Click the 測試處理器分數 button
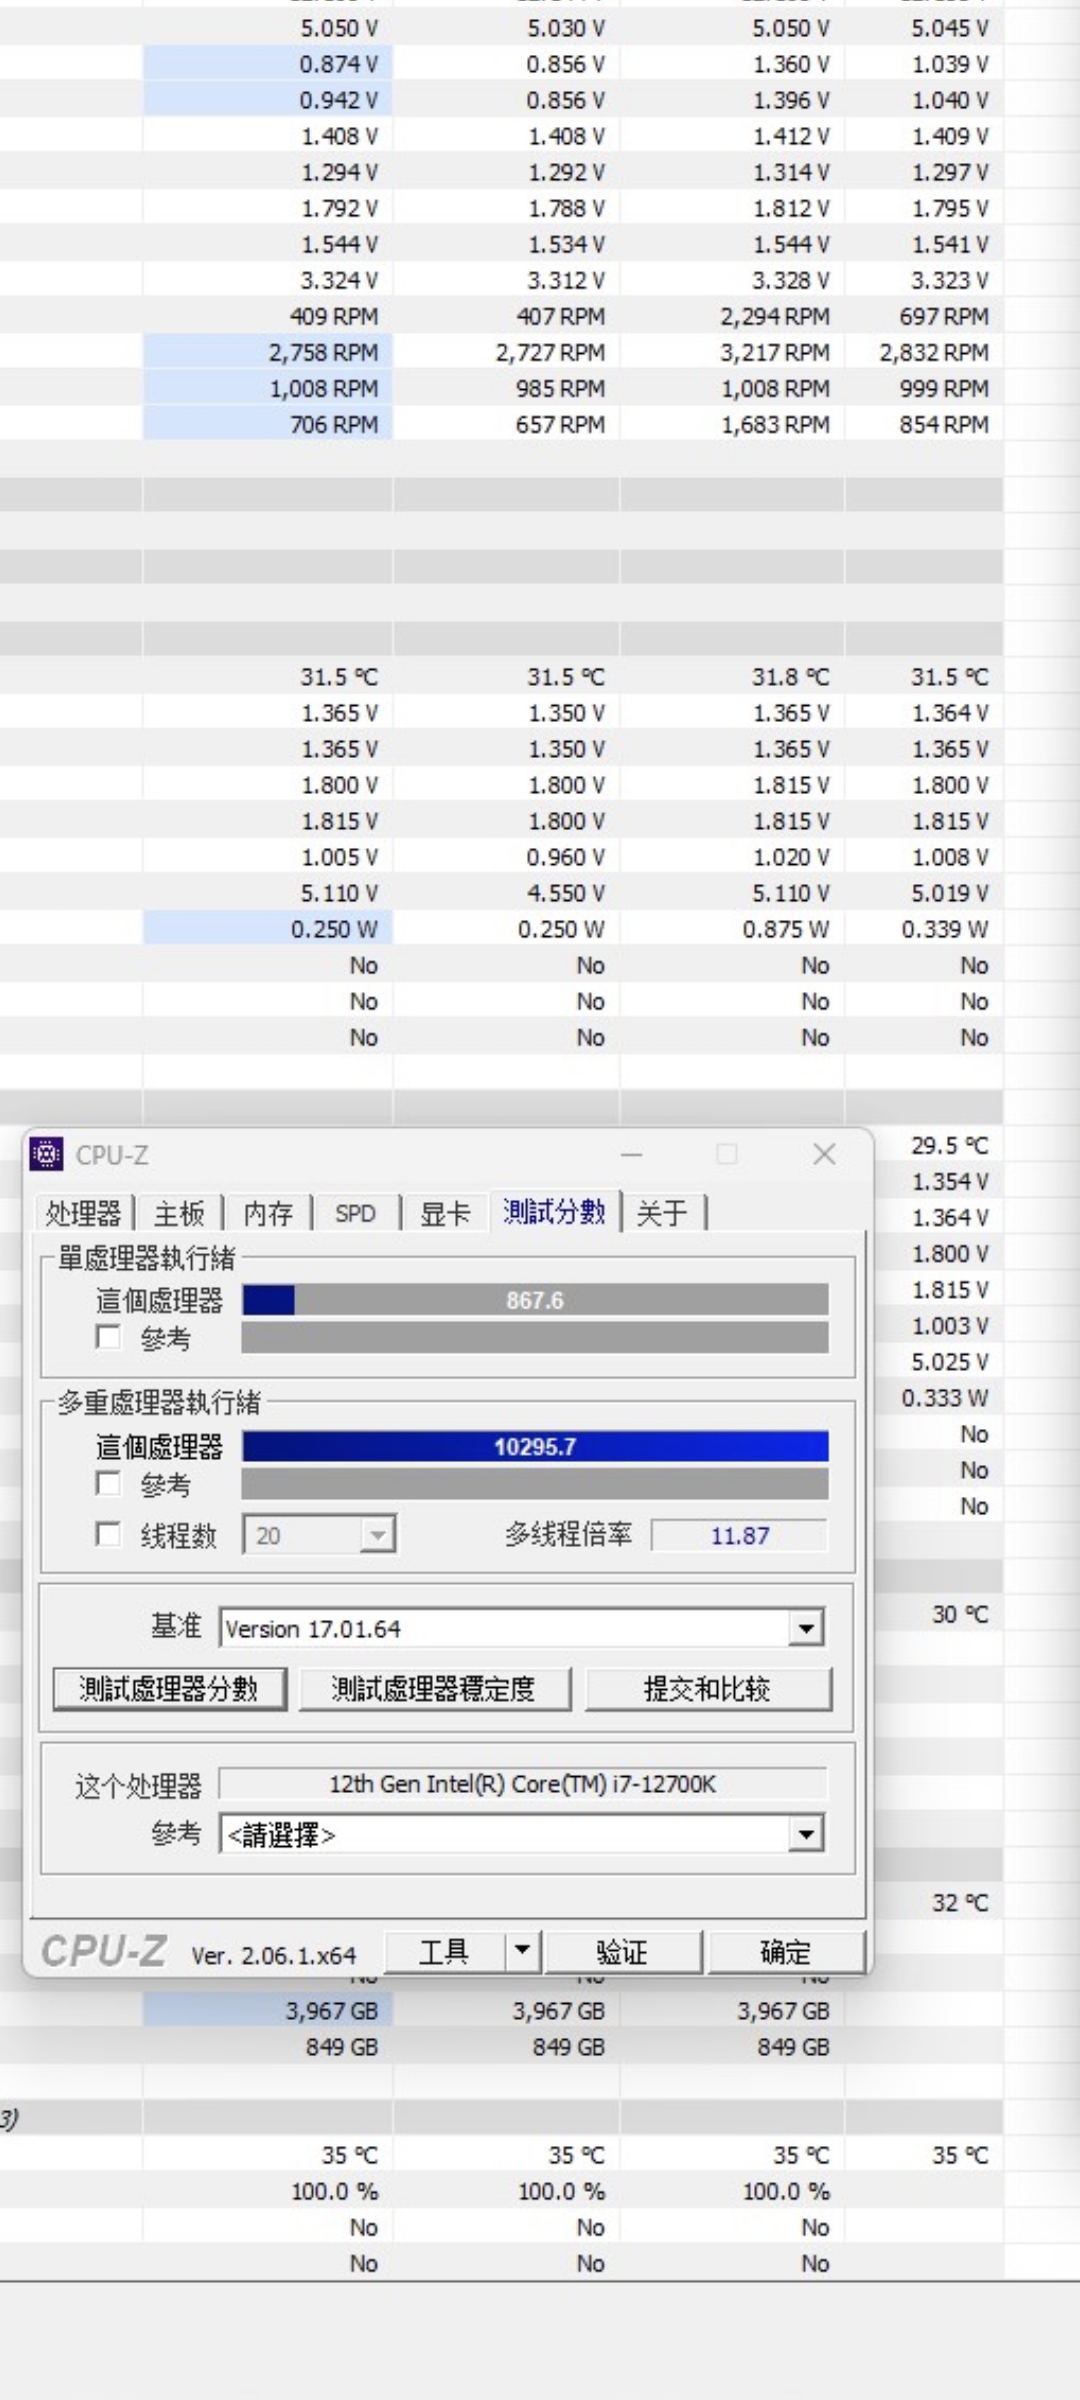1080x2400 pixels. pos(169,1689)
